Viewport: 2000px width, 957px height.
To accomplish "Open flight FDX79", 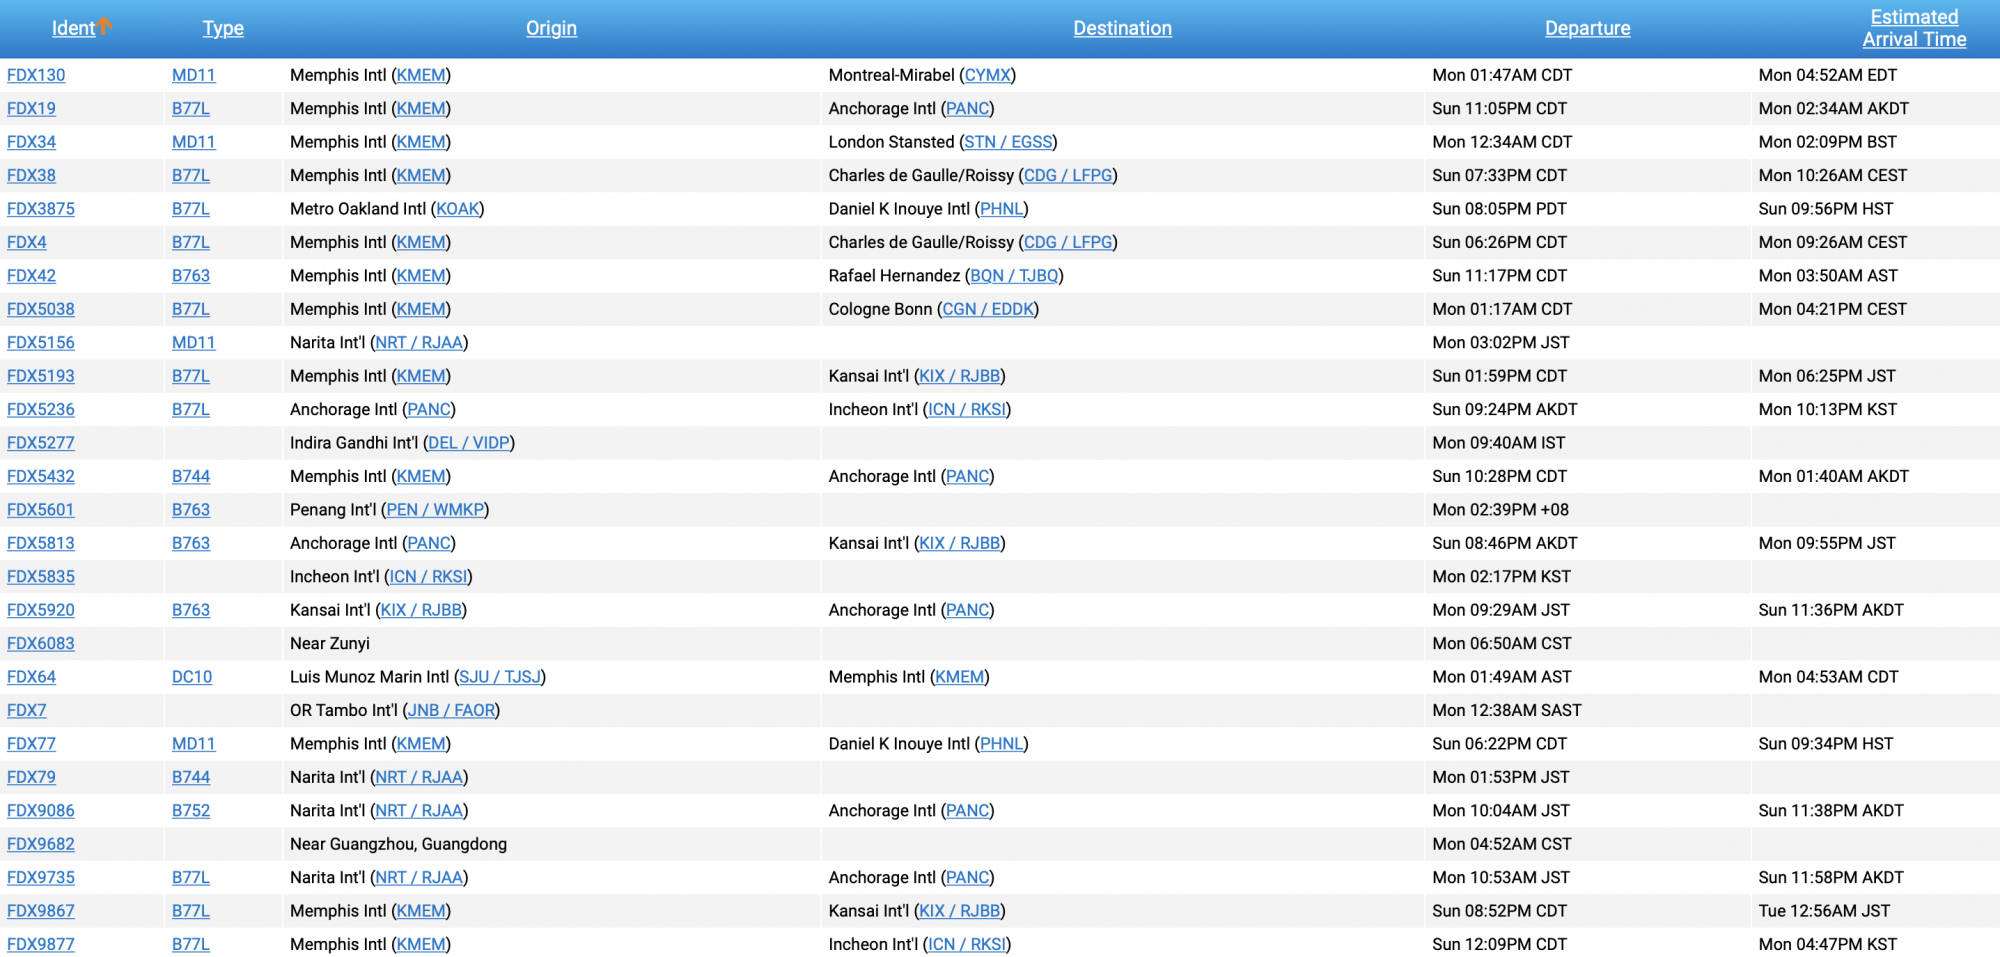I will coord(31,778).
